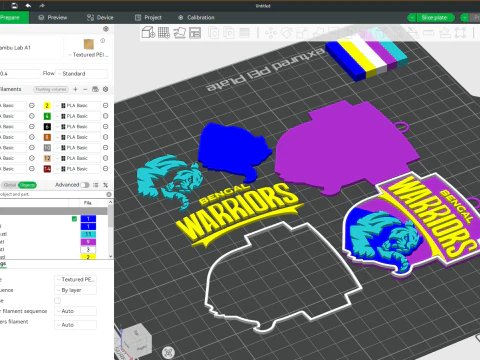The width and height of the screenshot is (480, 360).
Task: Click the Add model cube icon
Action: click(x=148, y=33)
